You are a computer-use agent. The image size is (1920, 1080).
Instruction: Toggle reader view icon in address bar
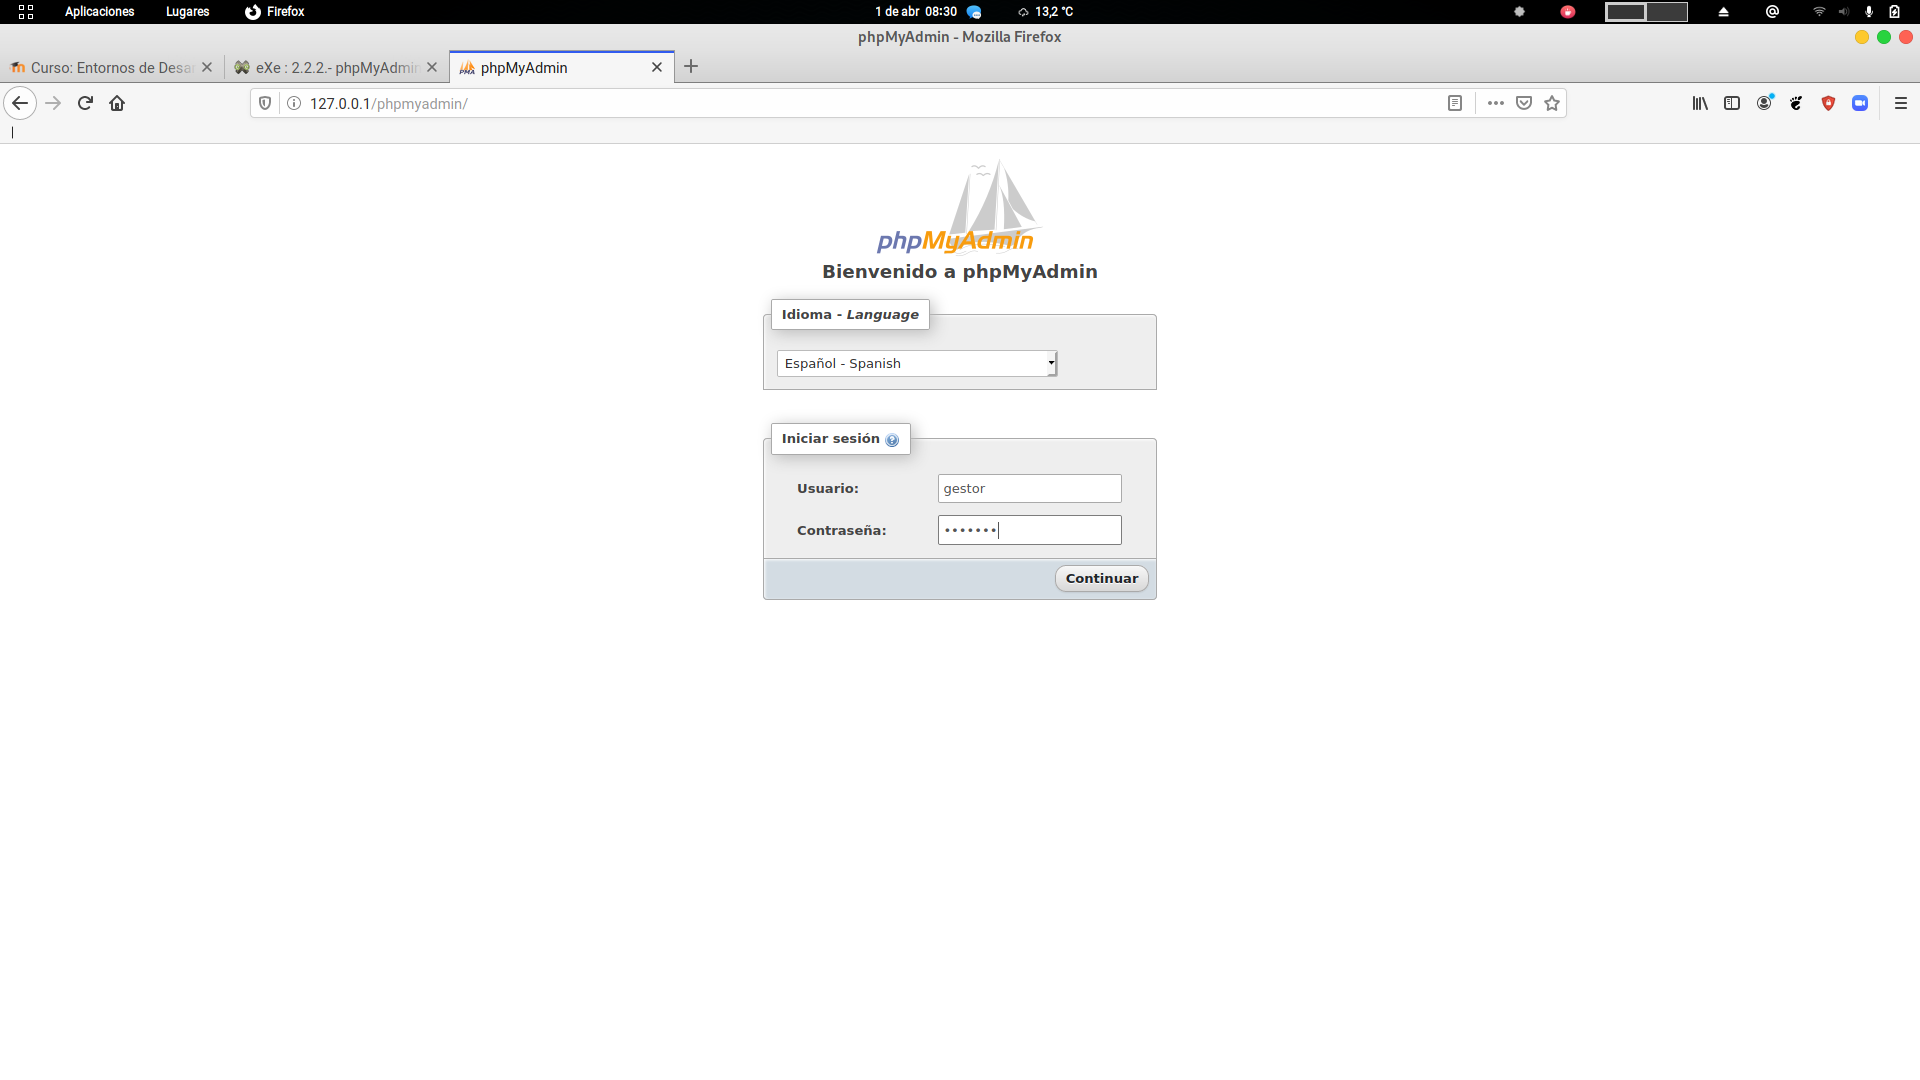click(1455, 103)
